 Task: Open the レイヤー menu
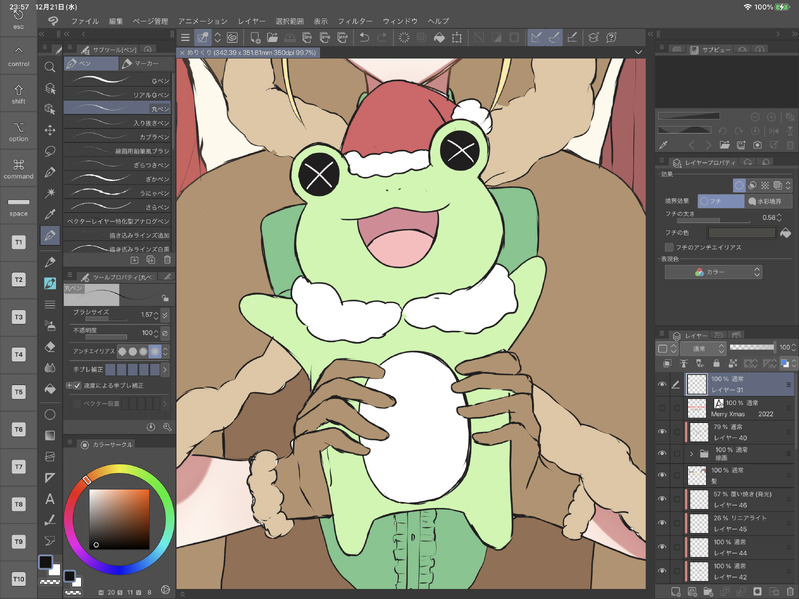[251, 21]
